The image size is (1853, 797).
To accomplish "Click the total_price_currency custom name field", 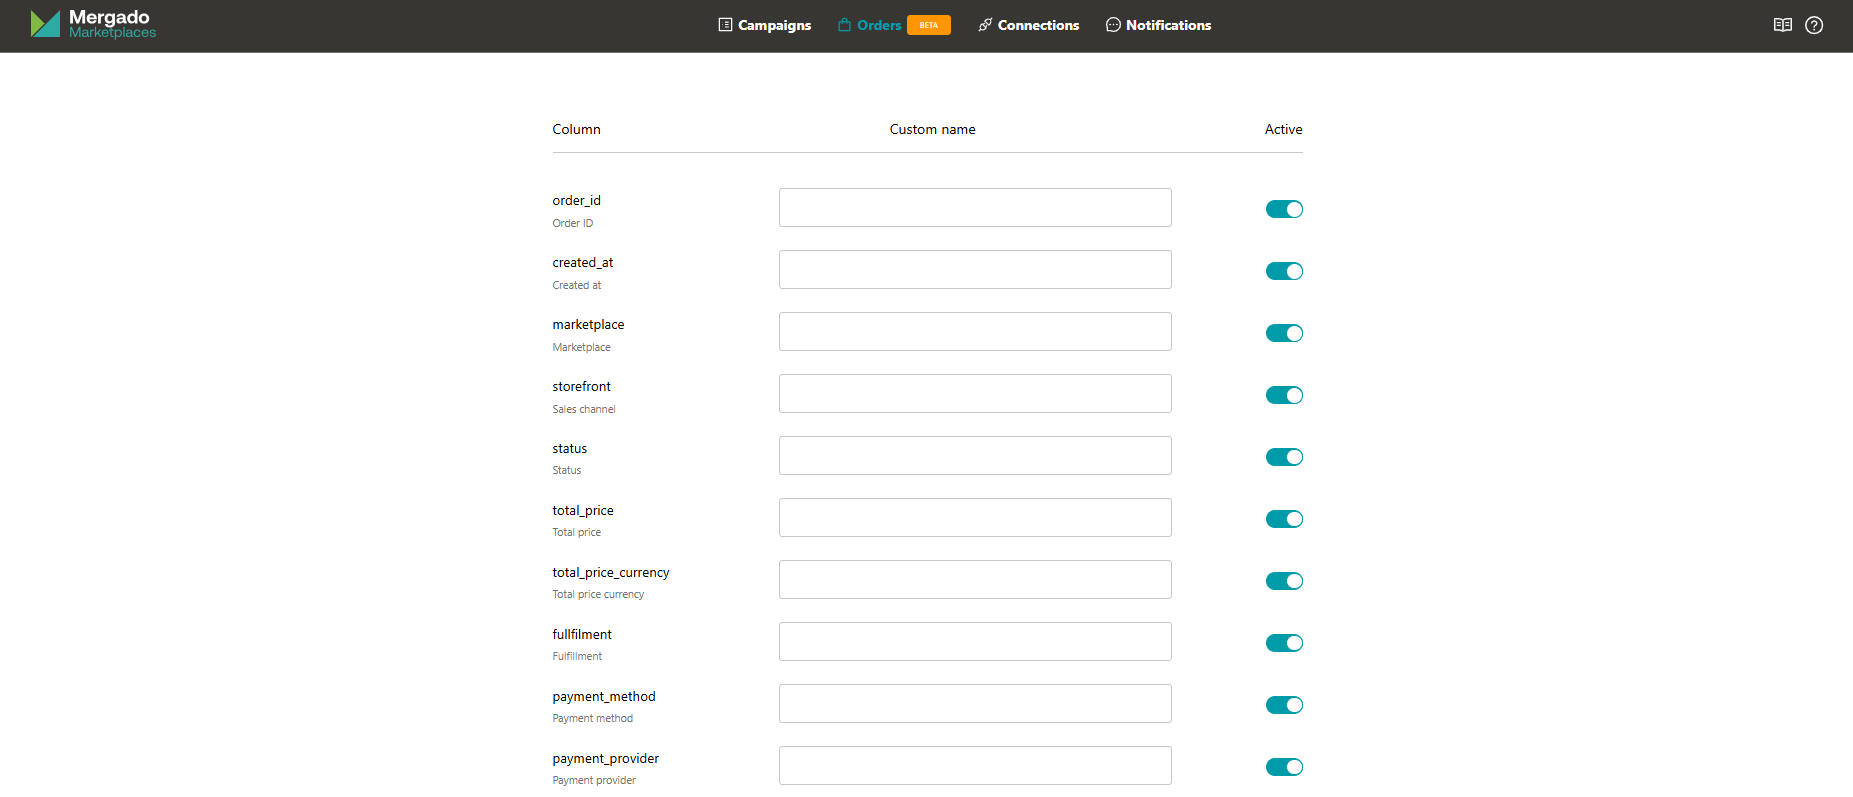I will tap(975, 580).
